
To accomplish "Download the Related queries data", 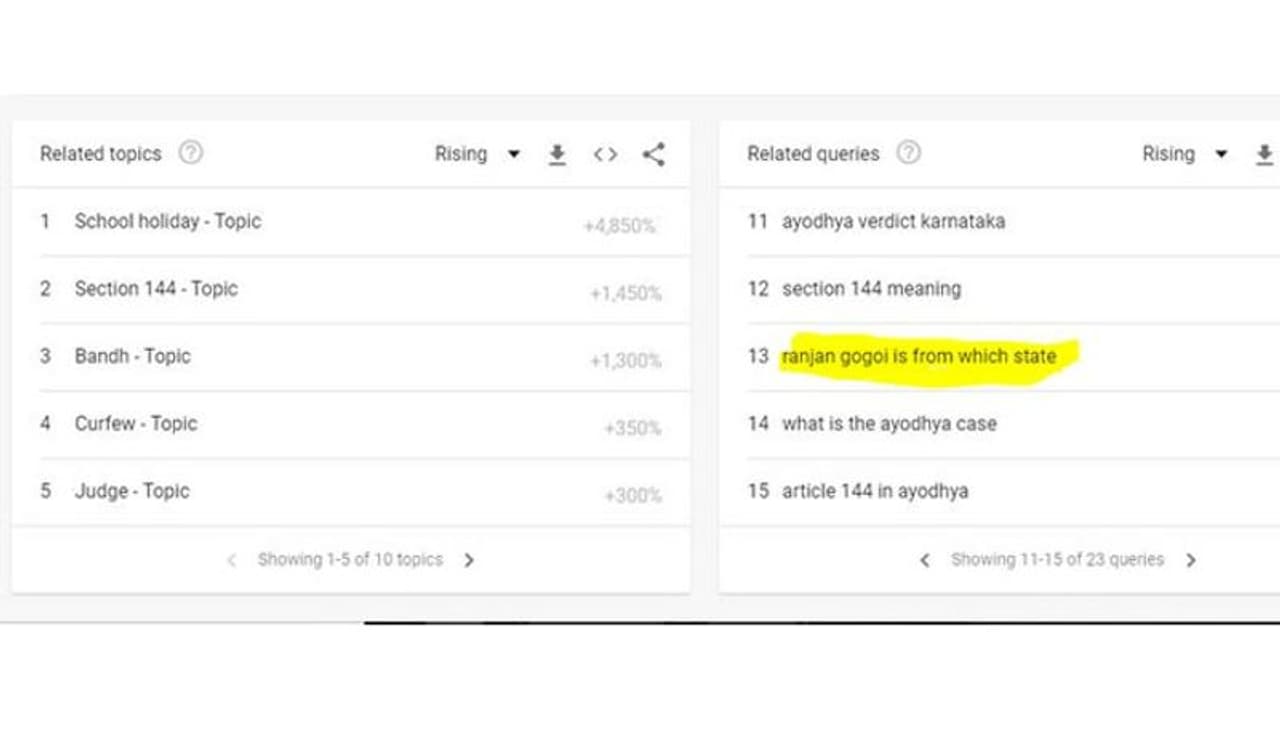I will click(x=1264, y=154).
